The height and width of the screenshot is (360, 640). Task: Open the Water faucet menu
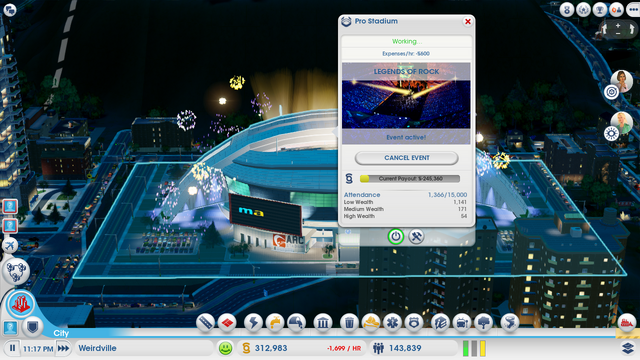coord(275,322)
